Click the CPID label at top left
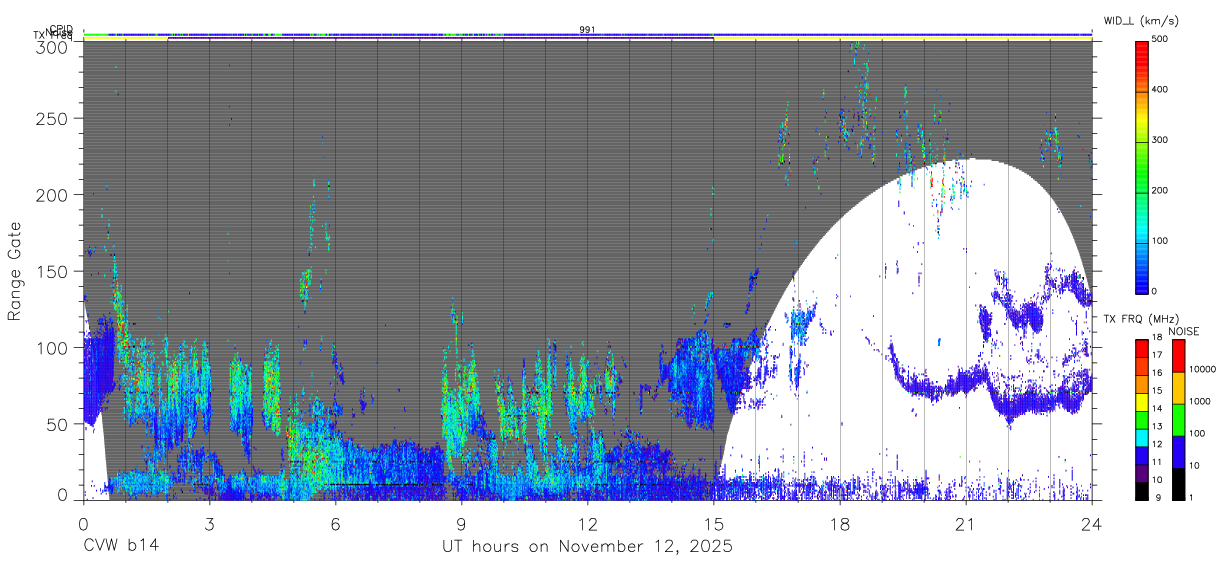This screenshot has height=567, width=1228. point(60,29)
